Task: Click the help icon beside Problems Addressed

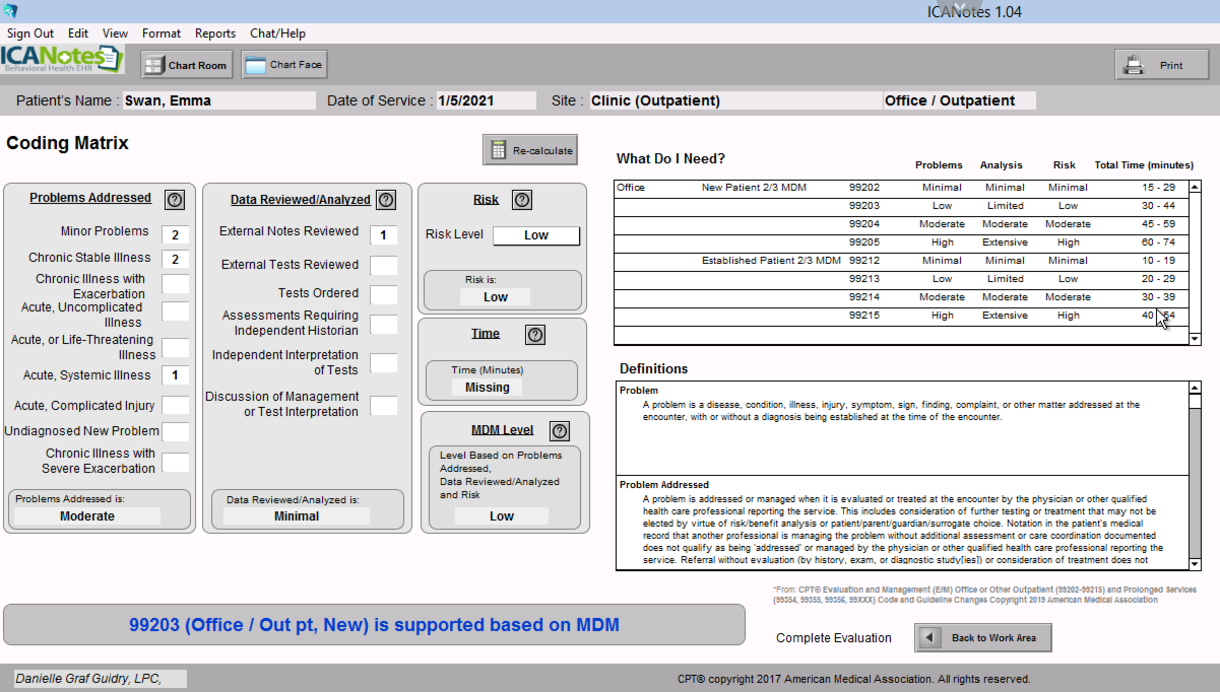Action: pyautogui.click(x=174, y=200)
